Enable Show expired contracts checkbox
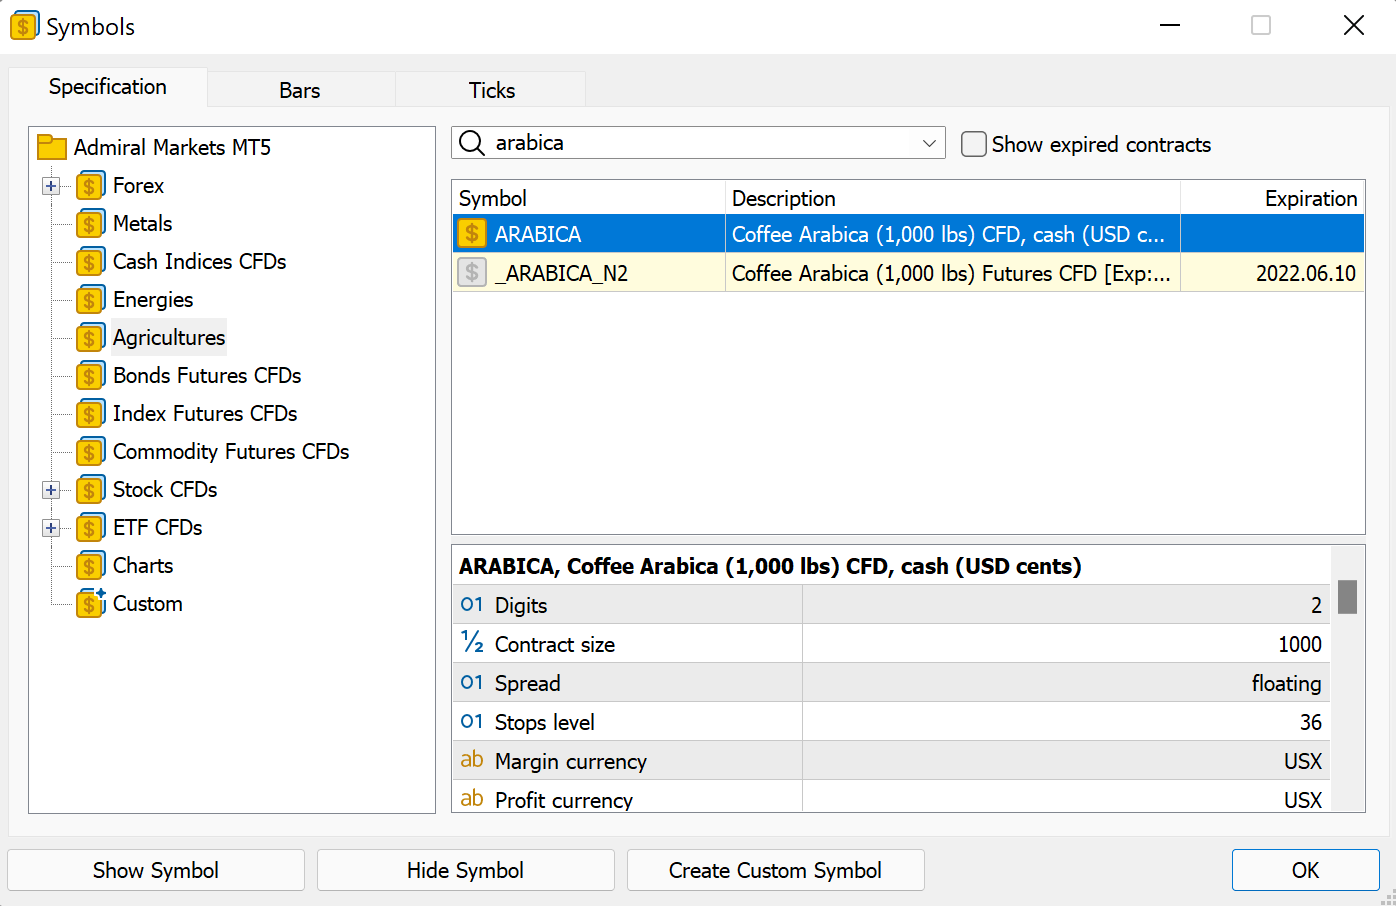 pyautogui.click(x=974, y=144)
